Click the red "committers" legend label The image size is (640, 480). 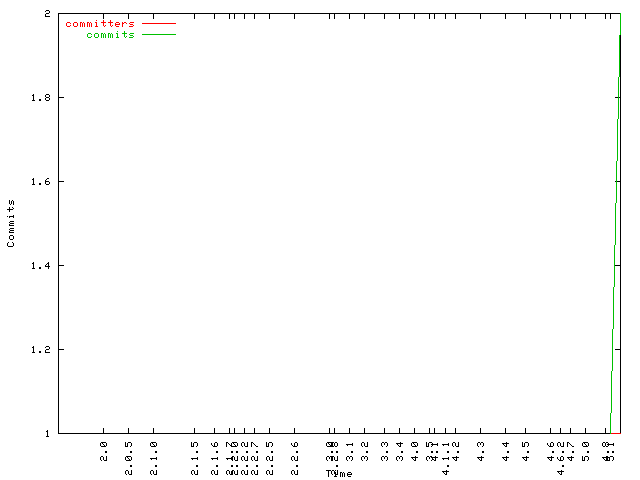99,23
